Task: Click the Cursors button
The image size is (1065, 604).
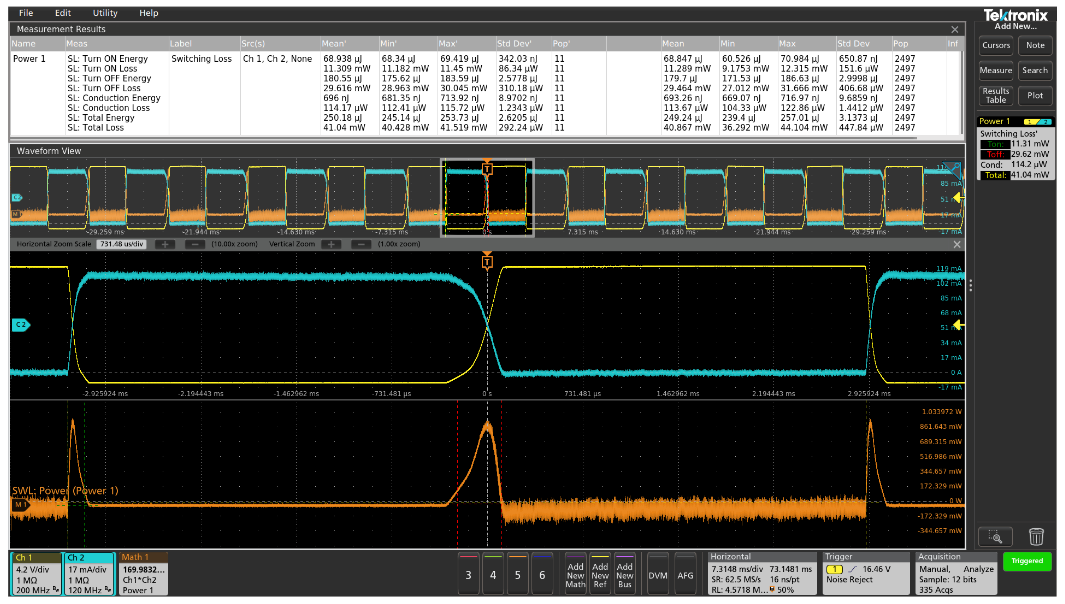Action: tap(996, 45)
